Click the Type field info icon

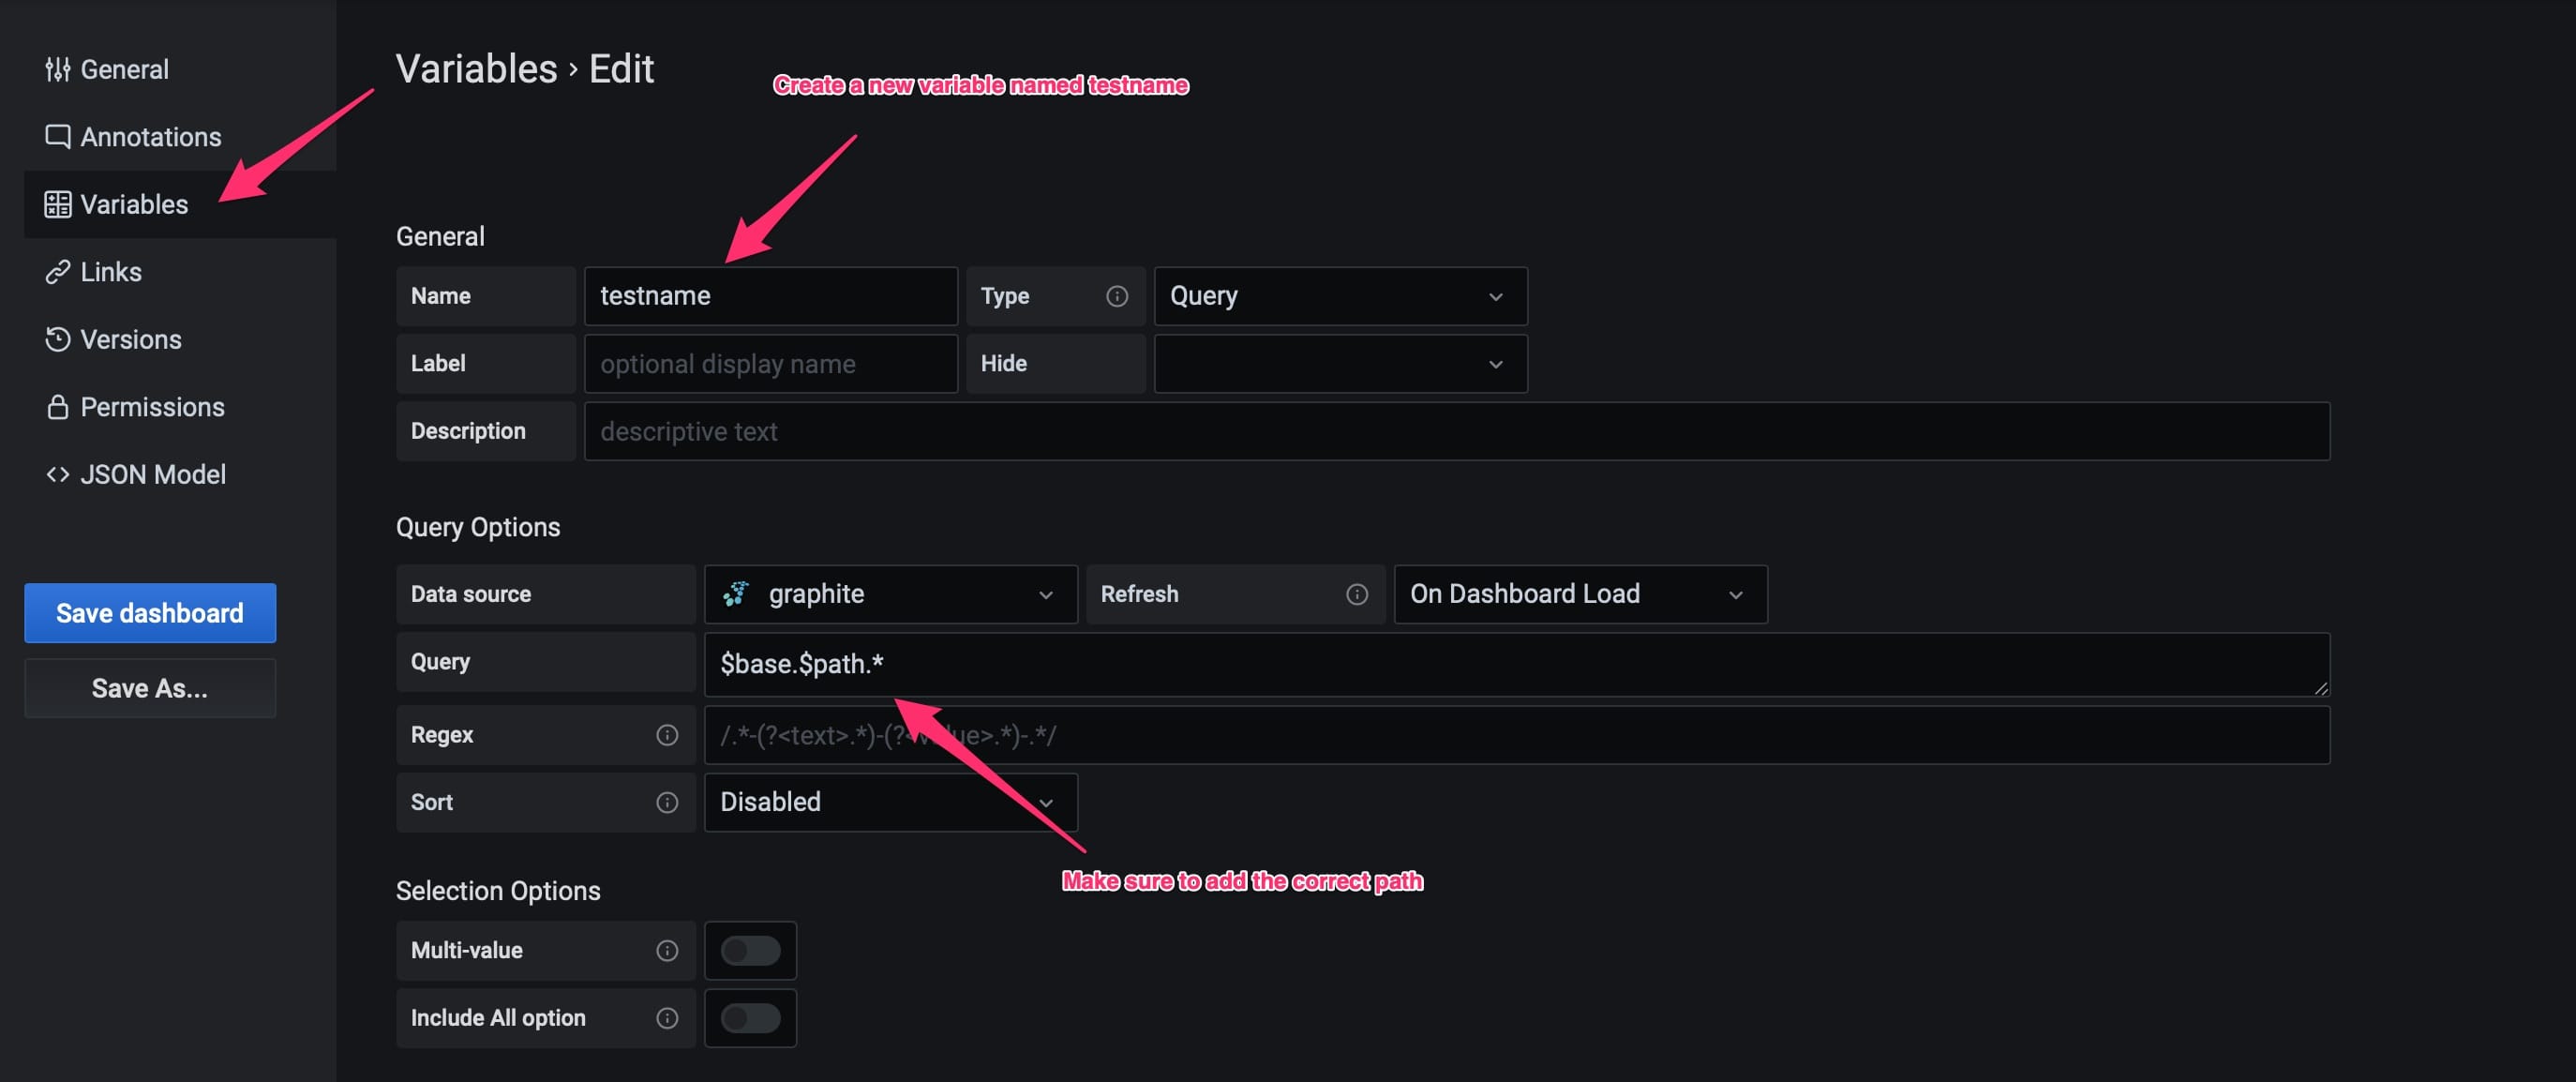click(1116, 296)
